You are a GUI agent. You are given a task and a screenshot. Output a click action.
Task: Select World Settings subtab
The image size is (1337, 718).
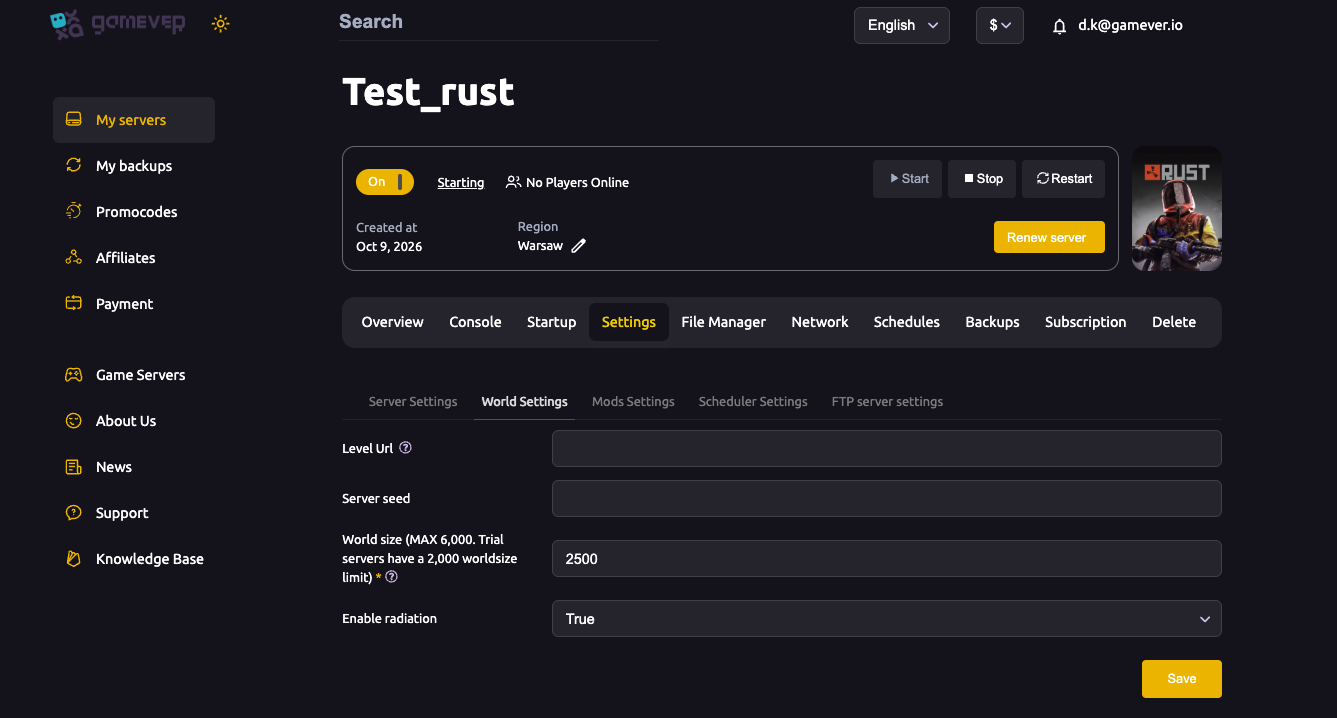click(524, 401)
